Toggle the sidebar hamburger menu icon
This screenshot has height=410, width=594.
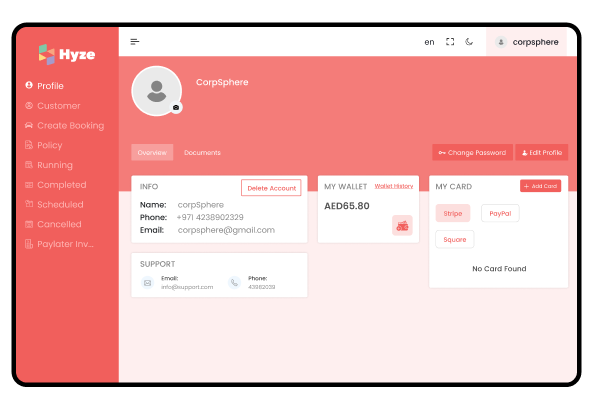pos(135,42)
